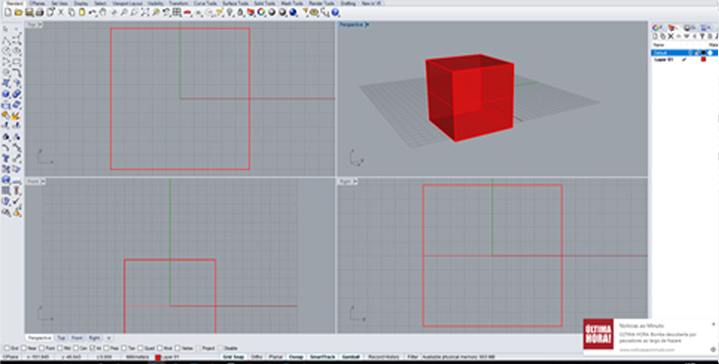Toggle the Near osnap checkbox
The height and width of the screenshot is (364, 719).
23,348
